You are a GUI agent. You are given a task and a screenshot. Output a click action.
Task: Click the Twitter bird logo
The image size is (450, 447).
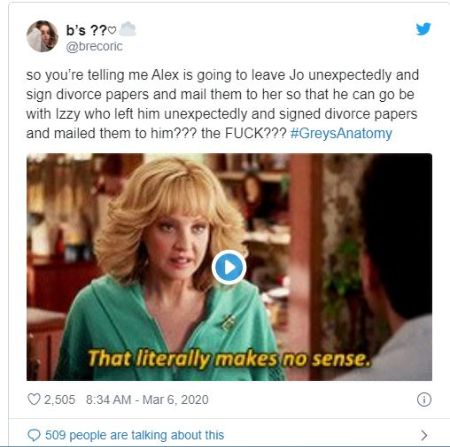click(x=423, y=29)
